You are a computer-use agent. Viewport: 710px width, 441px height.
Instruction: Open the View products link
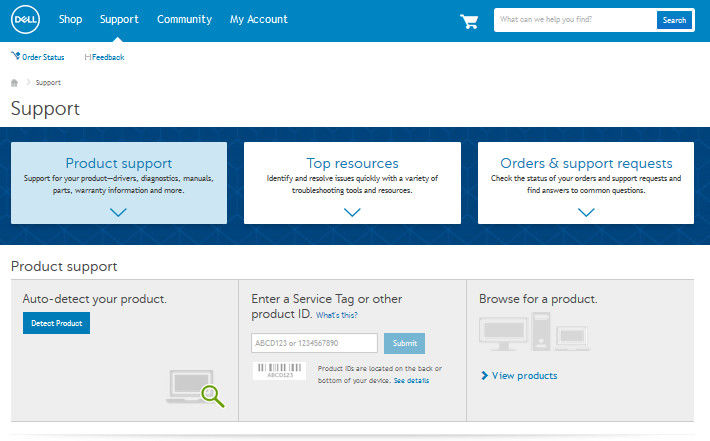pos(524,375)
